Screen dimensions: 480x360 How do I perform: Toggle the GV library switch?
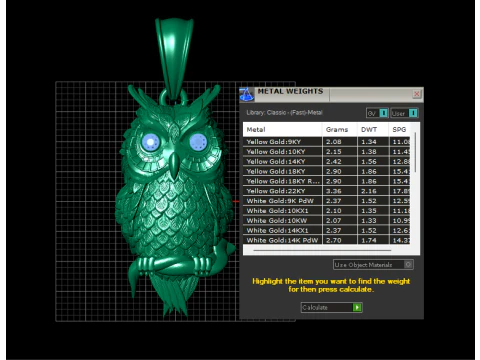coord(377,113)
